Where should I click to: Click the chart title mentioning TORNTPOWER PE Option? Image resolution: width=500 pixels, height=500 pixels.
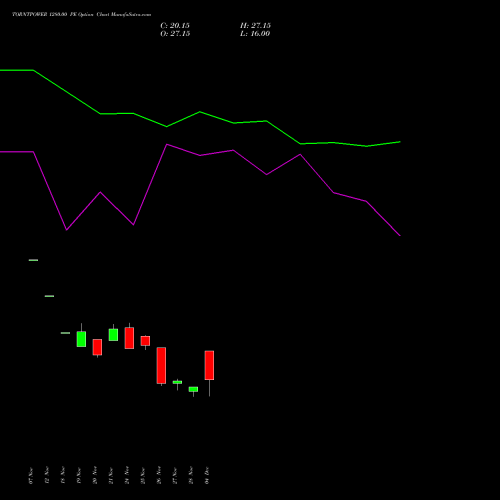(x=82, y=15)
